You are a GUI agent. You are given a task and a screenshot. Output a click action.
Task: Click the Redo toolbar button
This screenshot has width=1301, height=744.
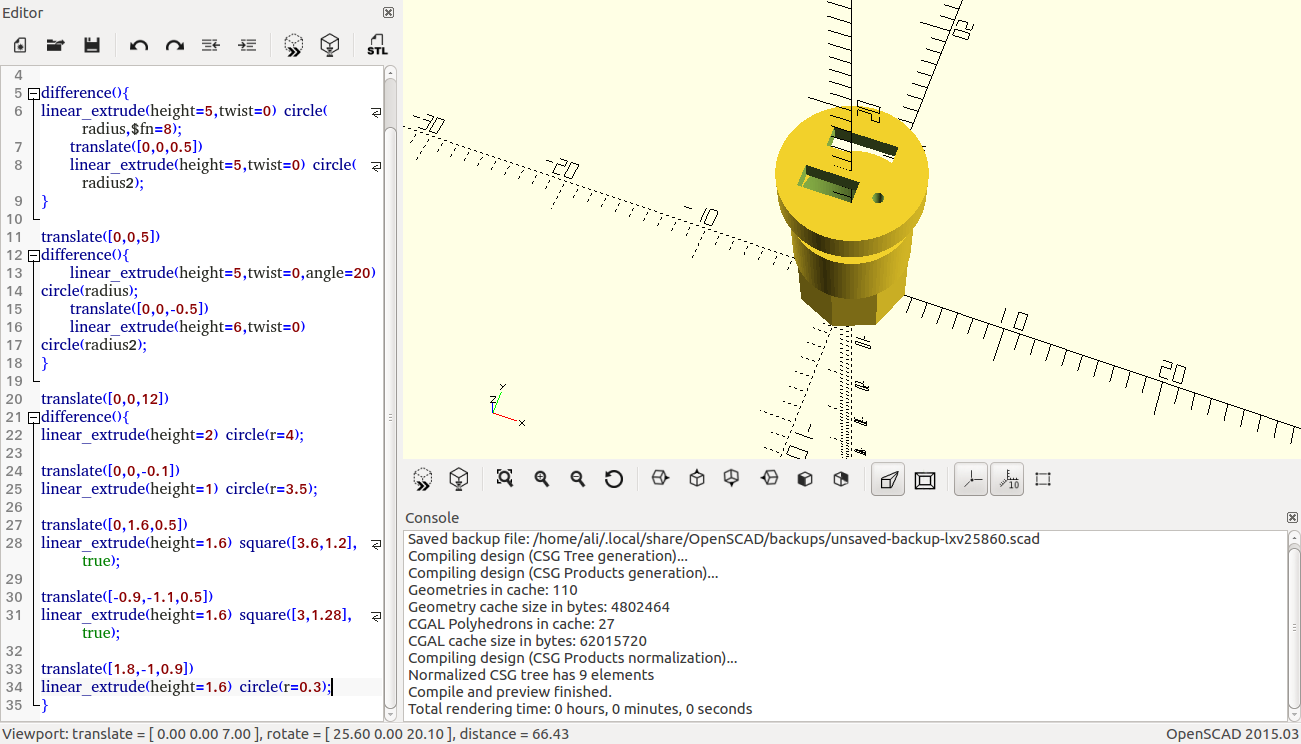174,45
